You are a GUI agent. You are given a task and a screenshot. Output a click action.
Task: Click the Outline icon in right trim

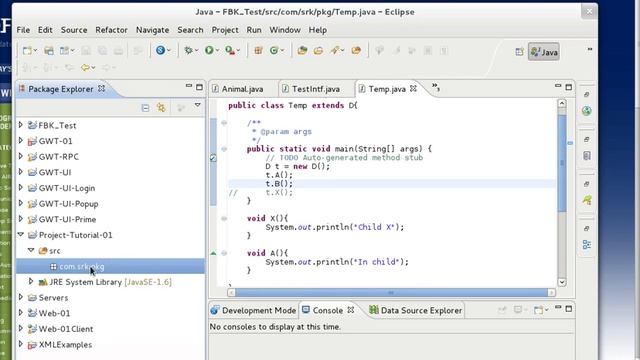[x=587, y=156]
